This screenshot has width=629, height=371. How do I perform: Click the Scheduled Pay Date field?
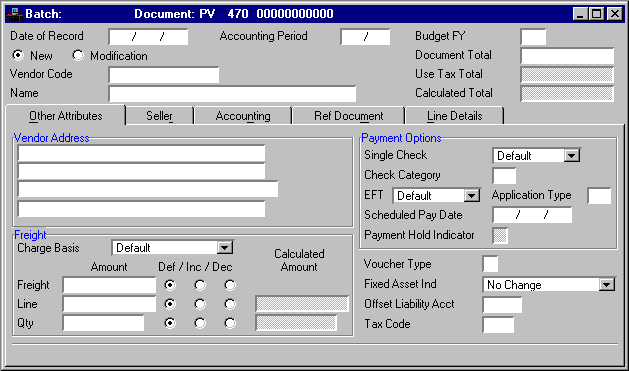tap(532, 215)
